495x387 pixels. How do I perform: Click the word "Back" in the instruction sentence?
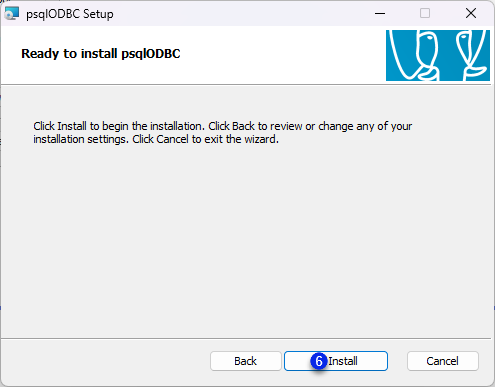pyautogui.click(x=243, y=126)
